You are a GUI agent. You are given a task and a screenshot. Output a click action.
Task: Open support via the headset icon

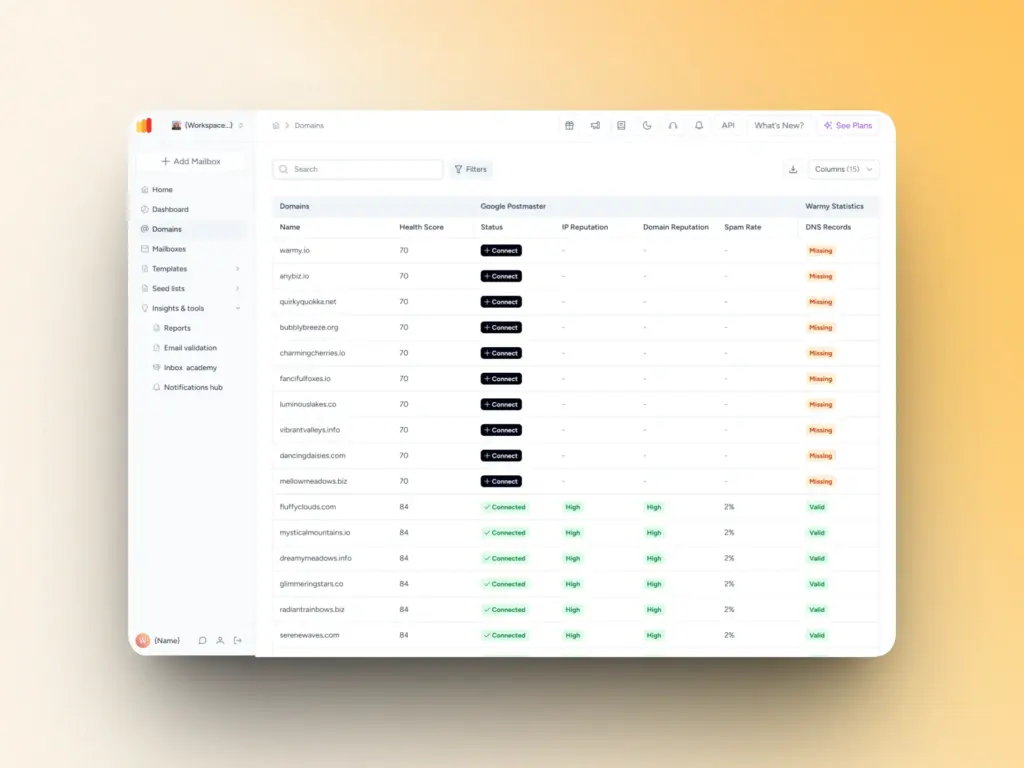(672, 125)
